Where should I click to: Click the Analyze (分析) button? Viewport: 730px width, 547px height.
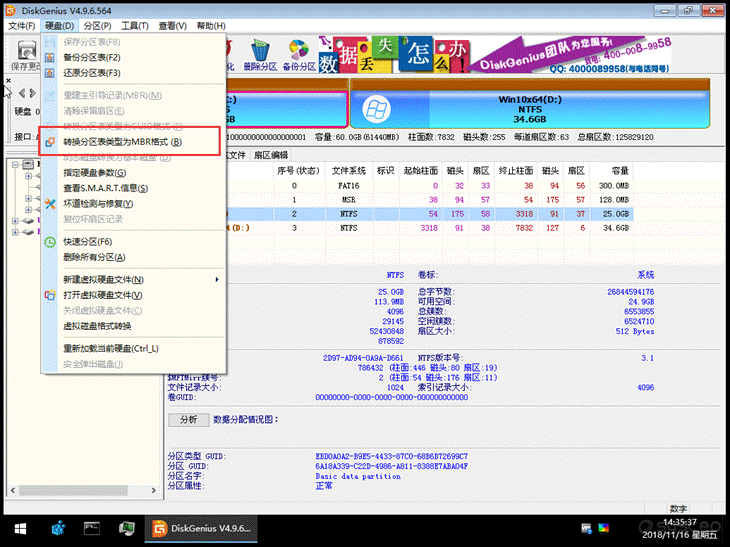(x=189, y=419)
